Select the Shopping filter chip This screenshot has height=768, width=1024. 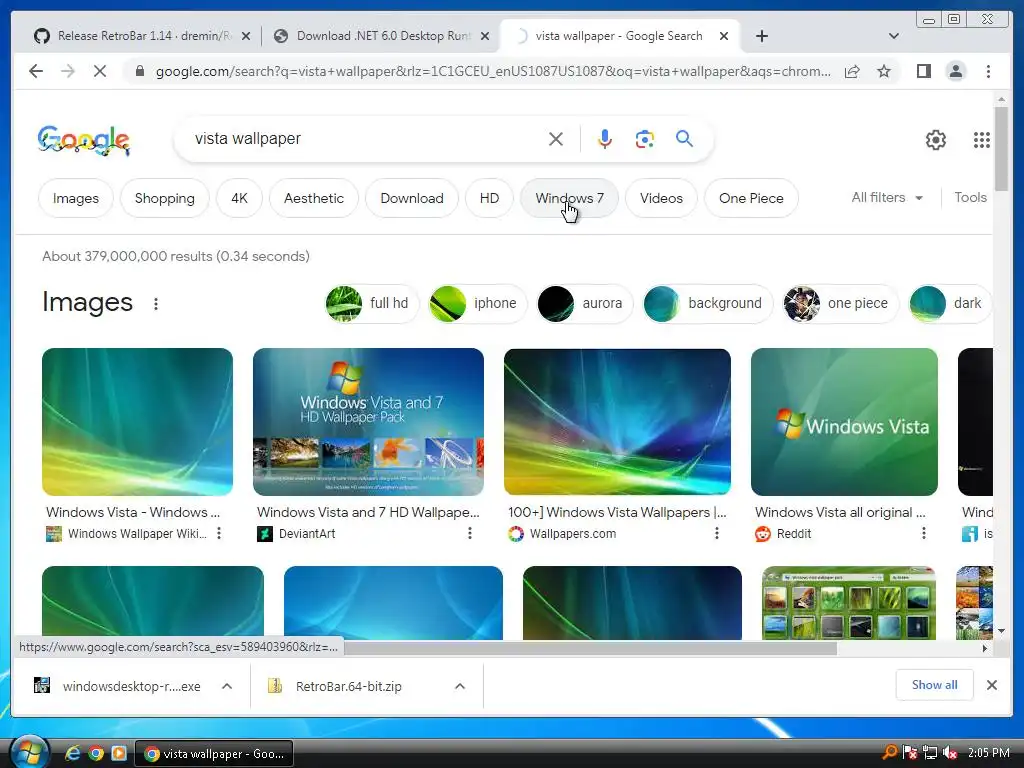coord(165,198)
